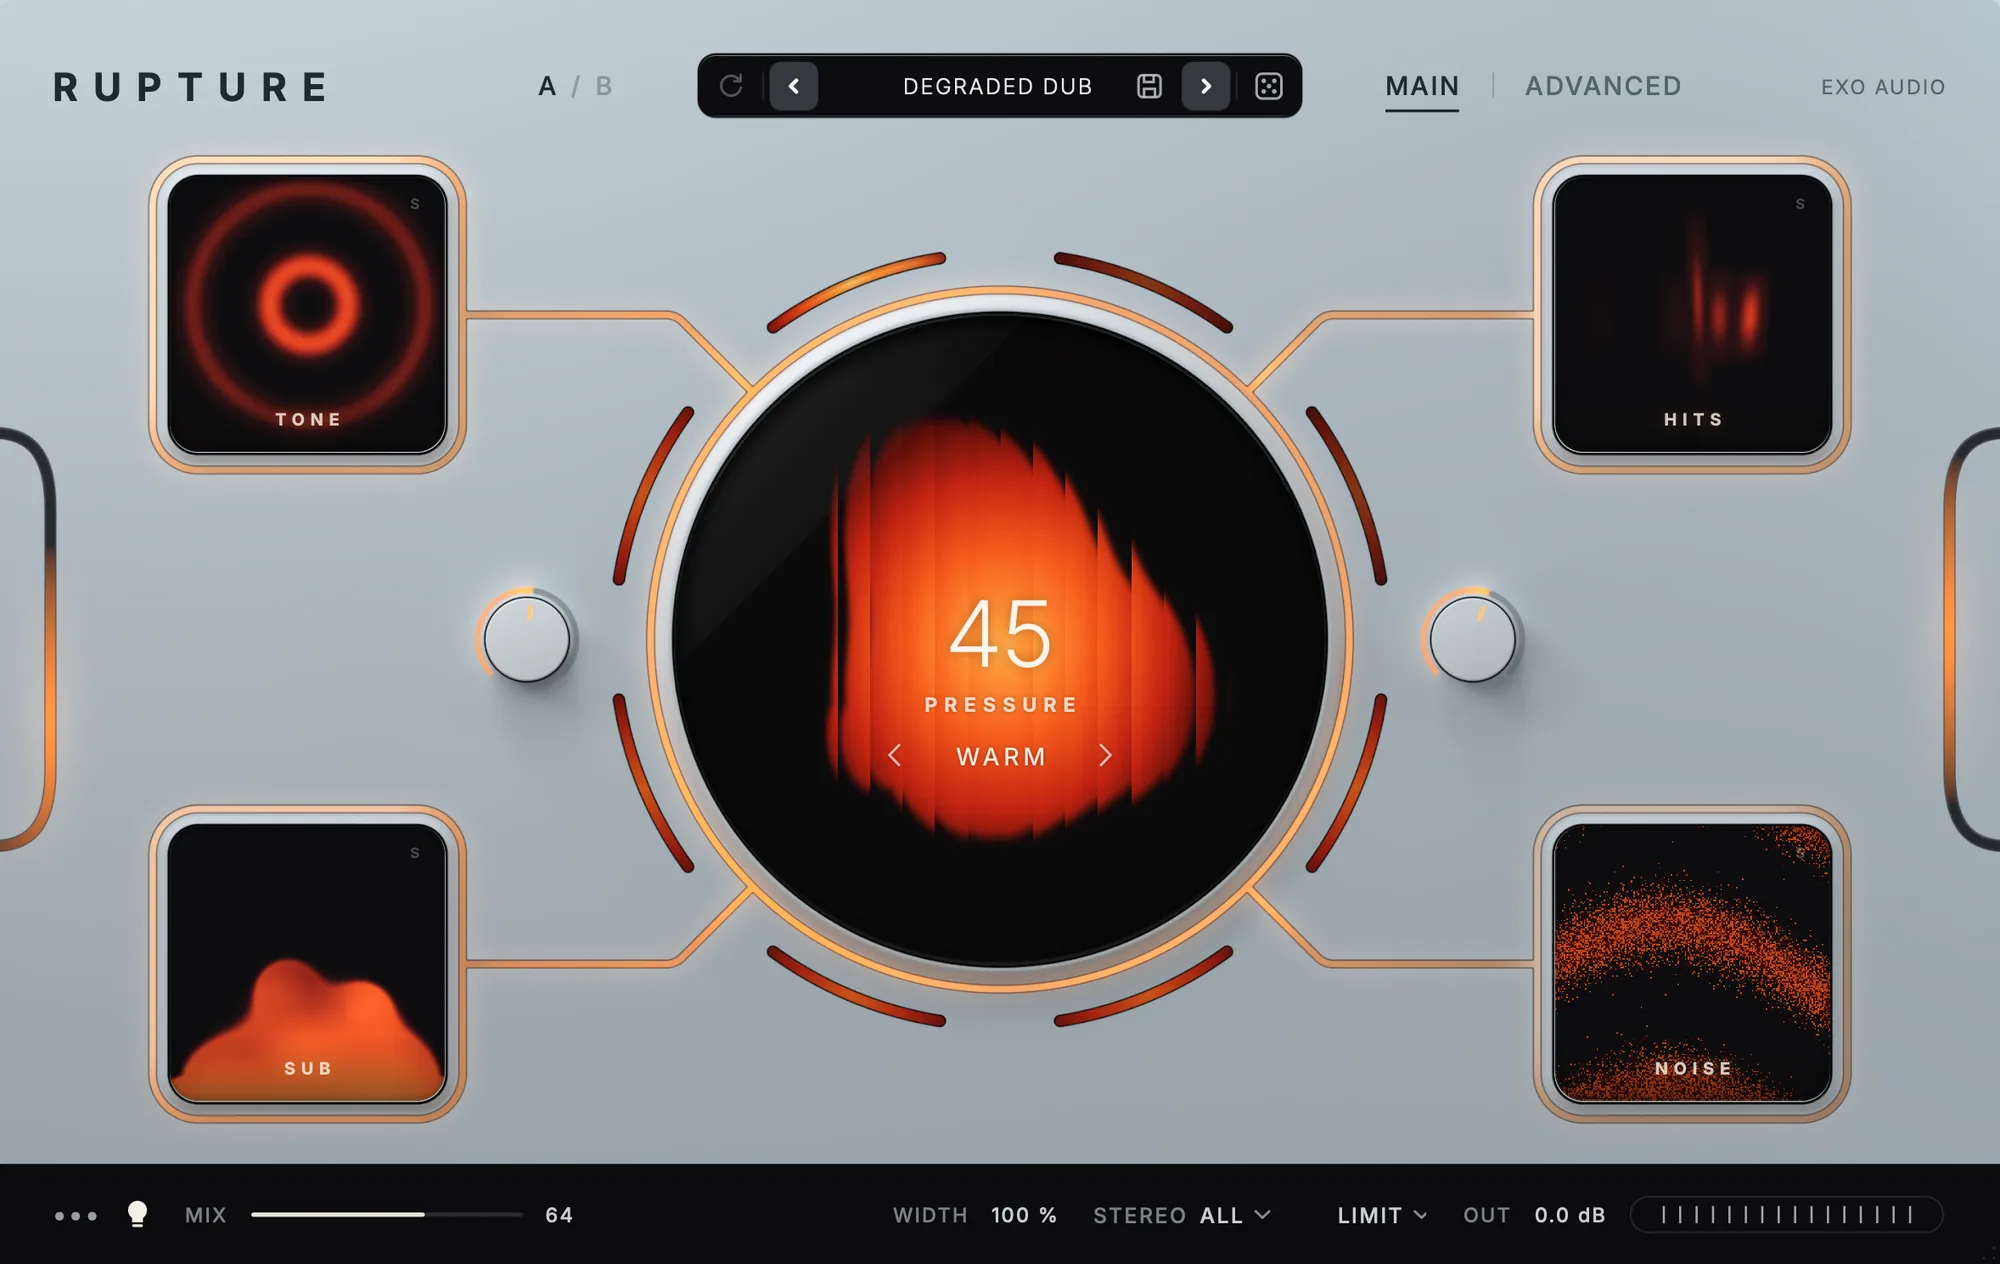This screenshot has width=2000, height=1264.
Task: Open the STEREO ALL dropdown
Action: [x=1182, y=1215]
